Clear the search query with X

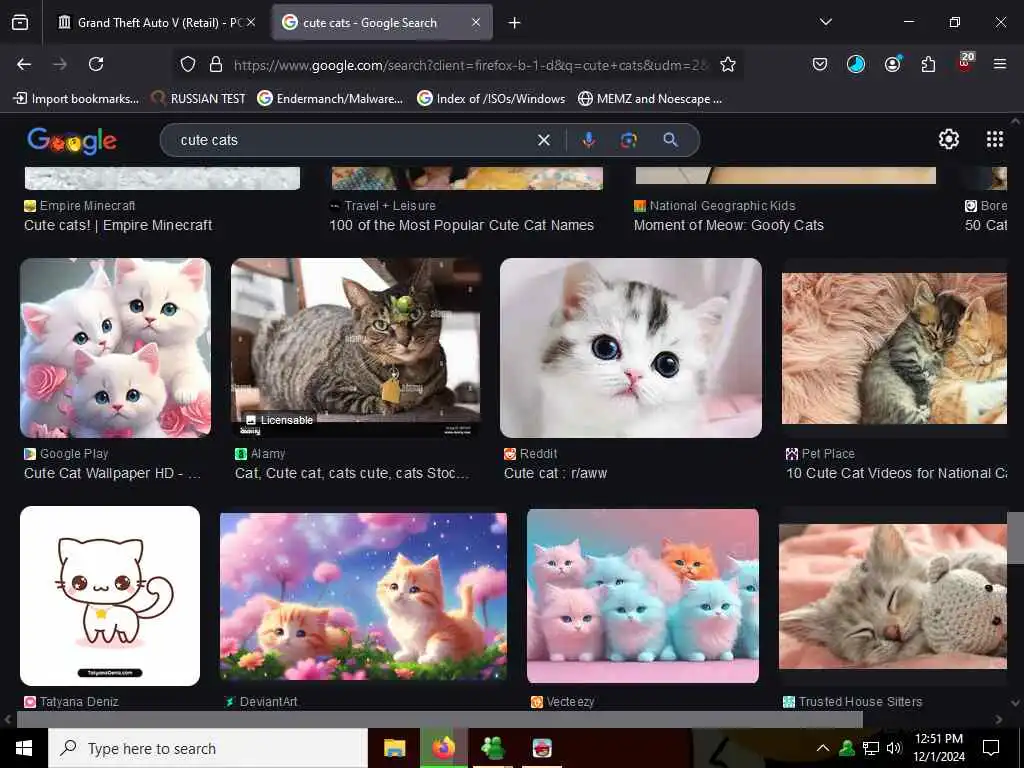click(x=543, y=140)
